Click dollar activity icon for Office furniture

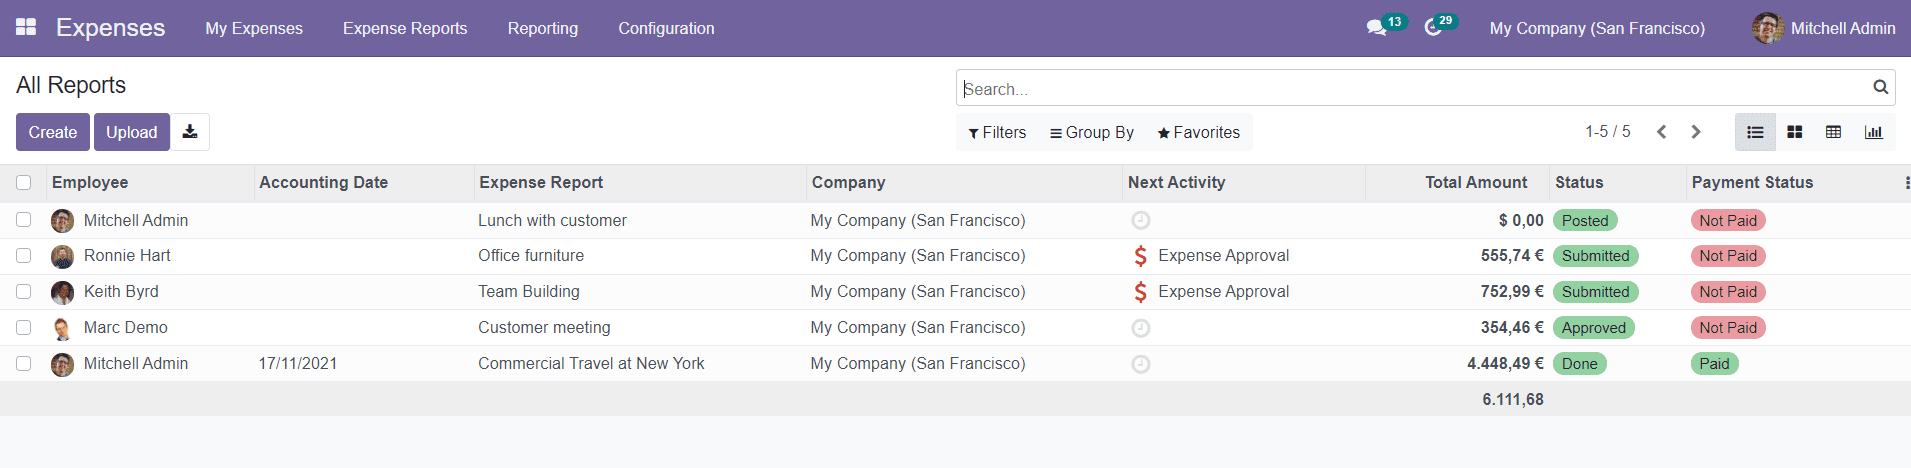pos(1140,256)
